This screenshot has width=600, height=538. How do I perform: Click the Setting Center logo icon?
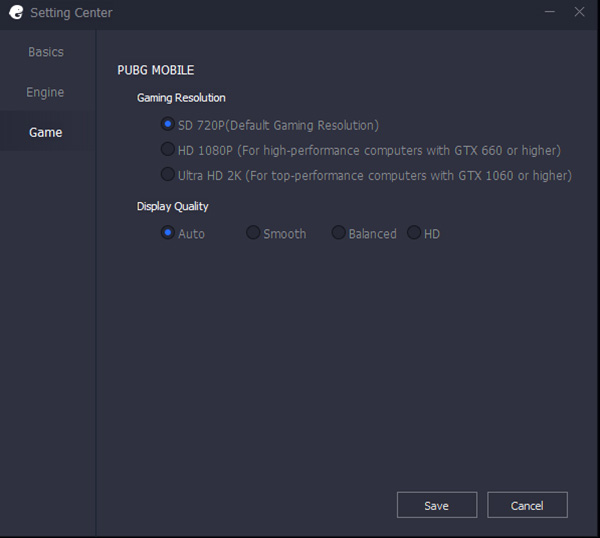click(16, 12)
